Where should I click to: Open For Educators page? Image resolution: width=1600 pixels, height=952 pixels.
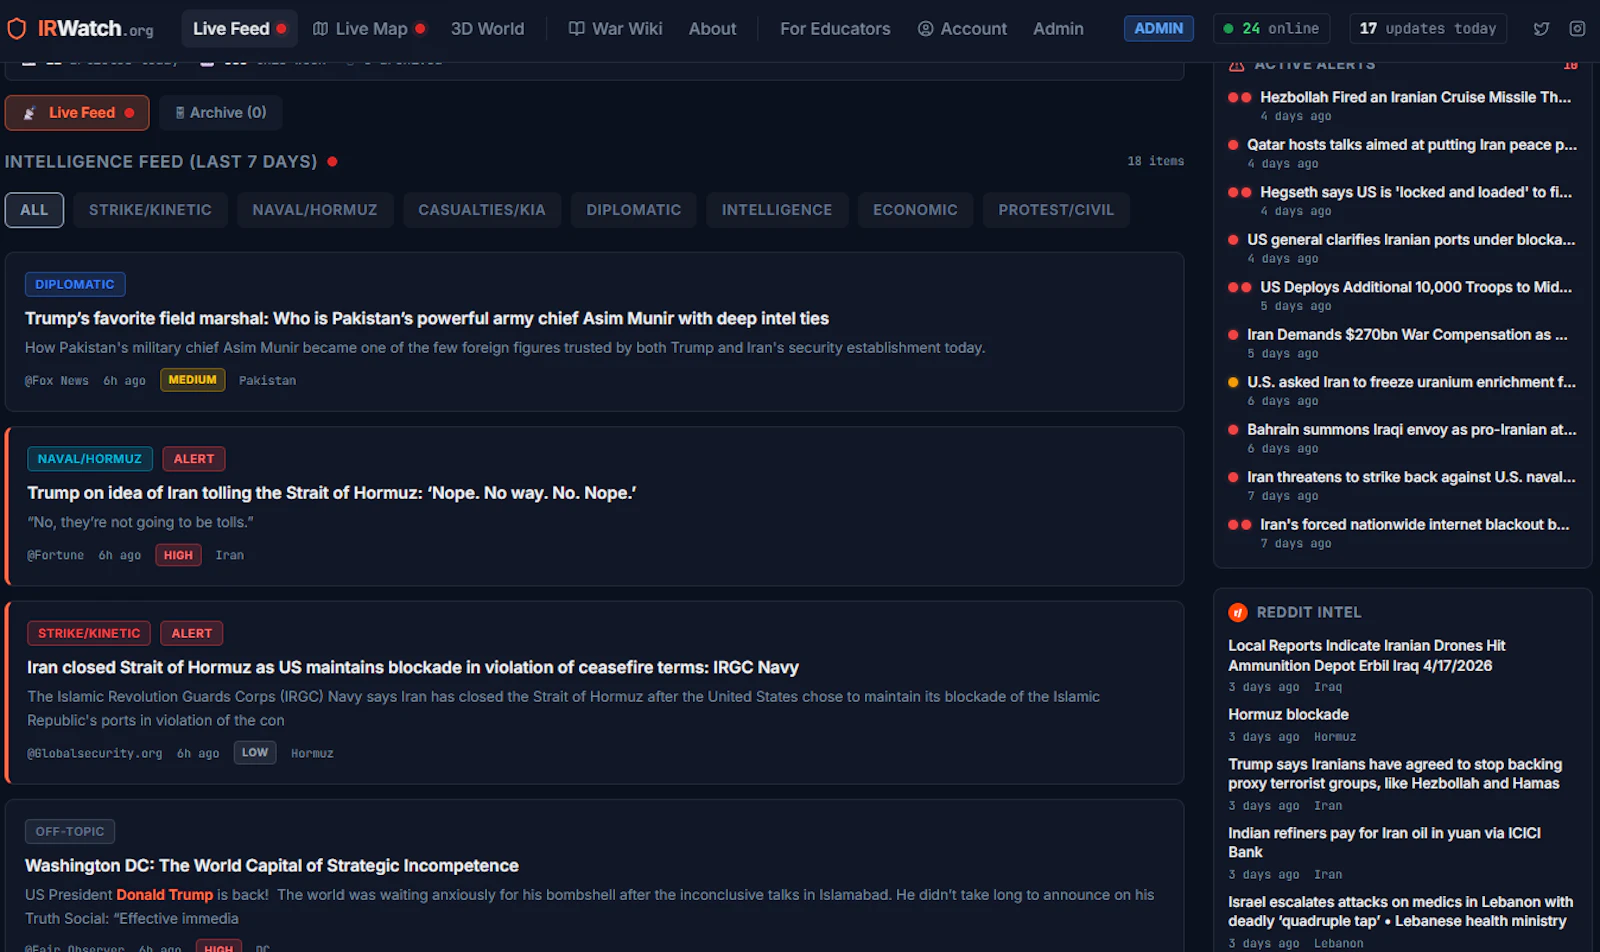point(835,29)
